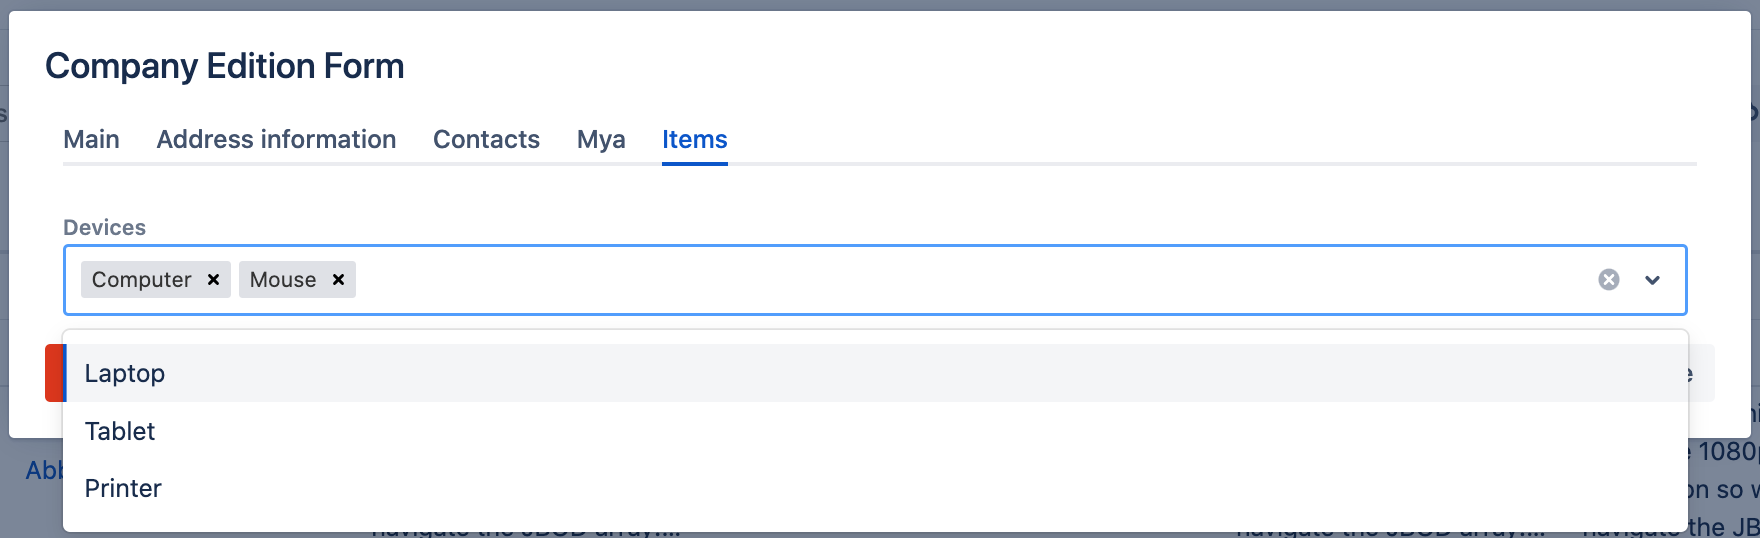Click the Computer chip label
The image size is (1760, 538).
pyautogui.click(x=141, y=280)
